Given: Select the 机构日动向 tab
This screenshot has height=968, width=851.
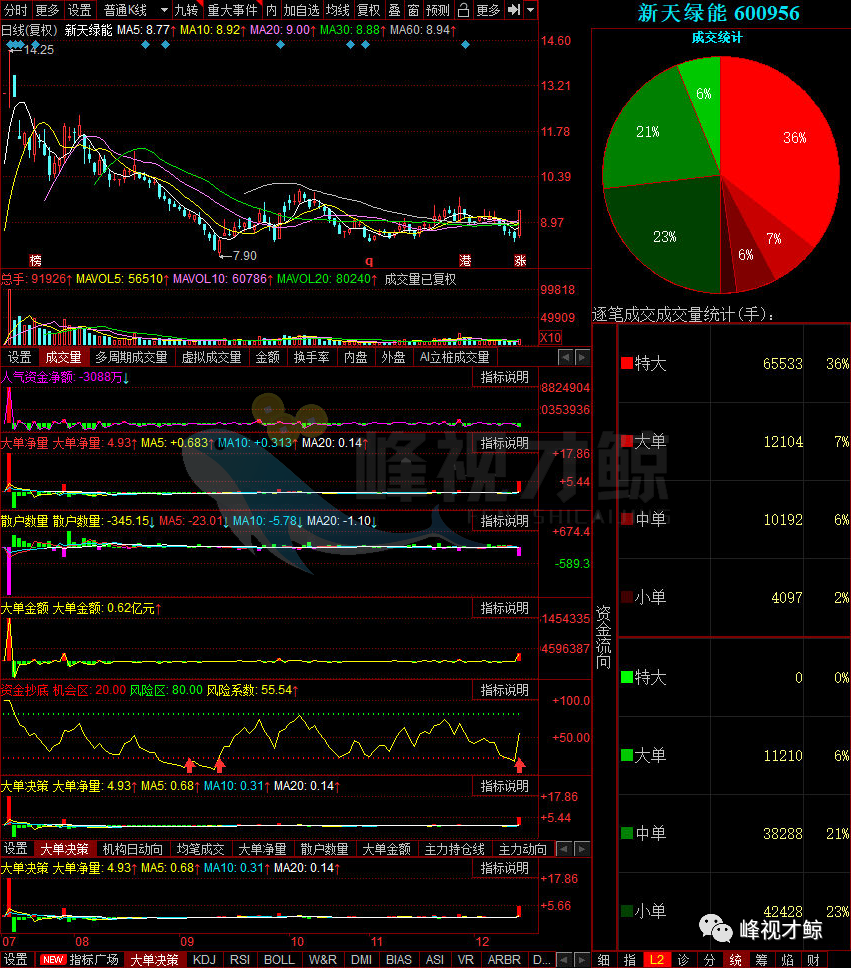Looking at the screenshot, I should [x=133, y=849].
